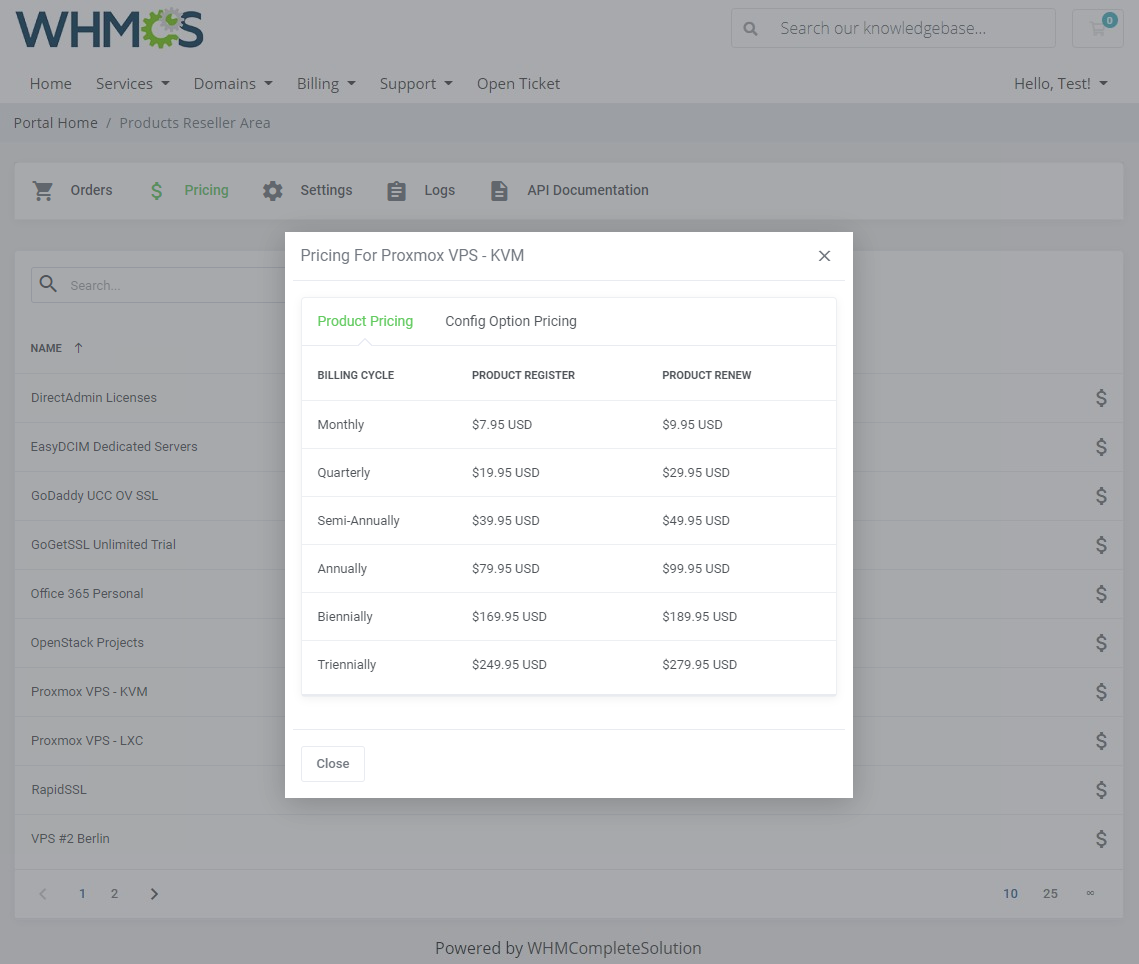This screenshot has width=1139, height=964.
Task: Open the shopping cart icon
Action: coord(1097,29)
